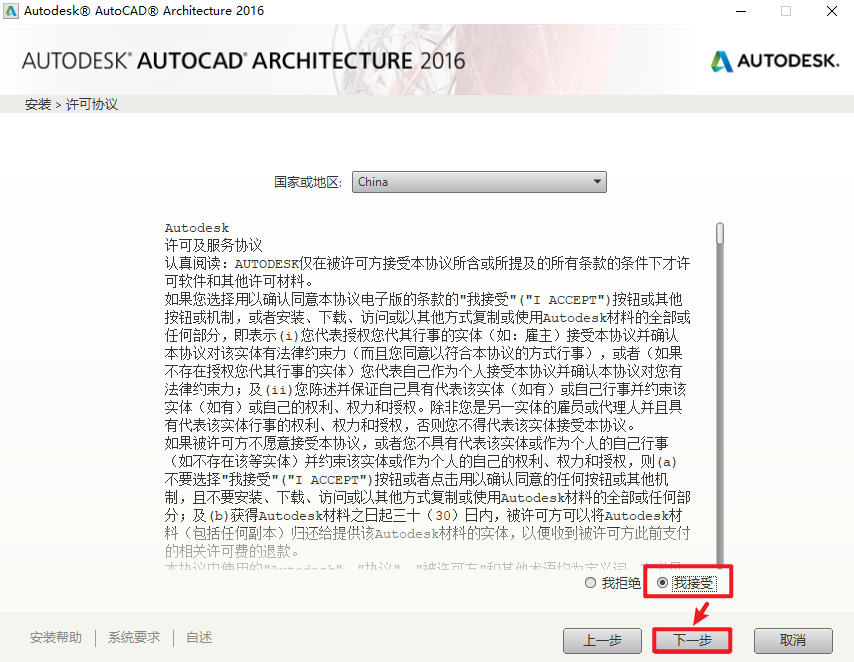
Task: Open the 自述 readme link
Action: (x=199, y=638)
